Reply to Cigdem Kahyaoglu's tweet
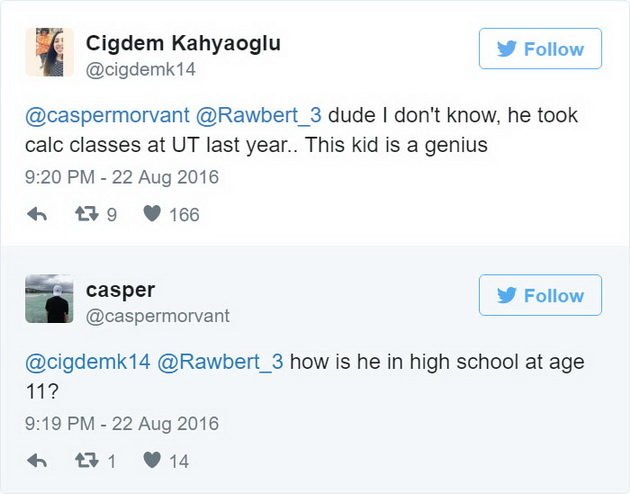The width and height of the screenshot is (630, 494). pyautogui.click(x=37, y=214)
